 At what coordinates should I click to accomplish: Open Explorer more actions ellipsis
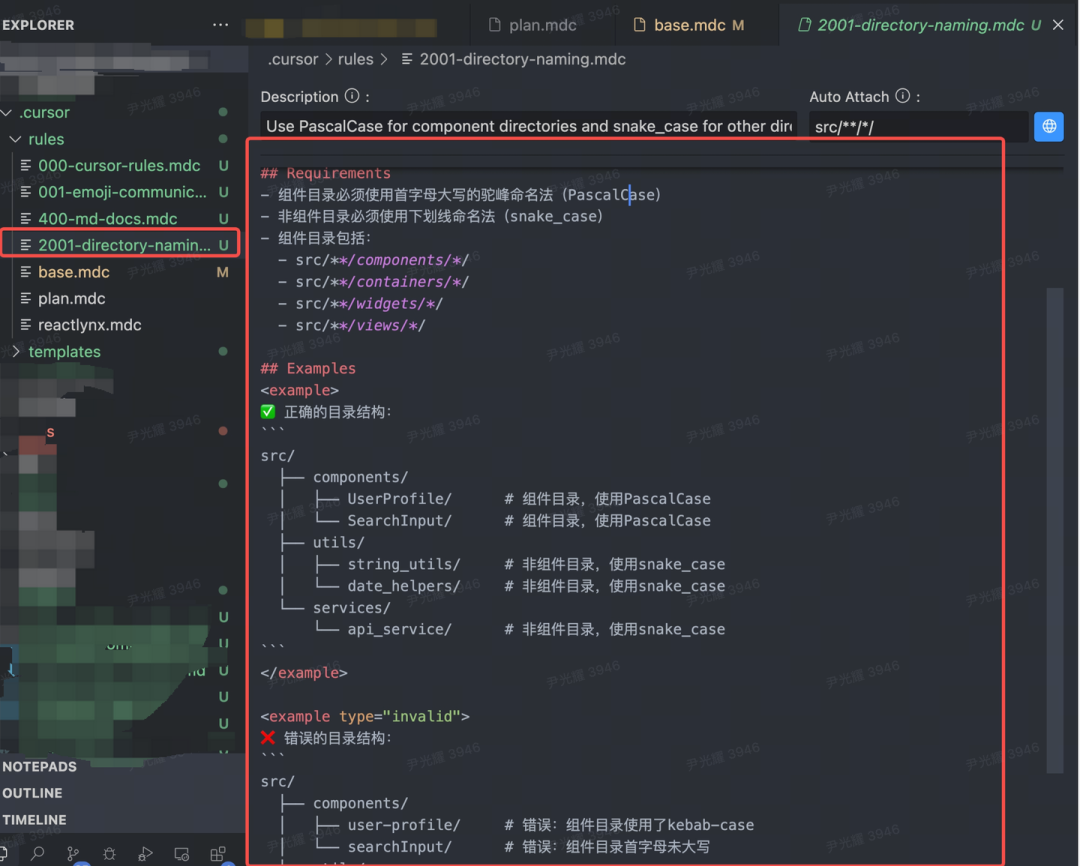coord(220,25)
